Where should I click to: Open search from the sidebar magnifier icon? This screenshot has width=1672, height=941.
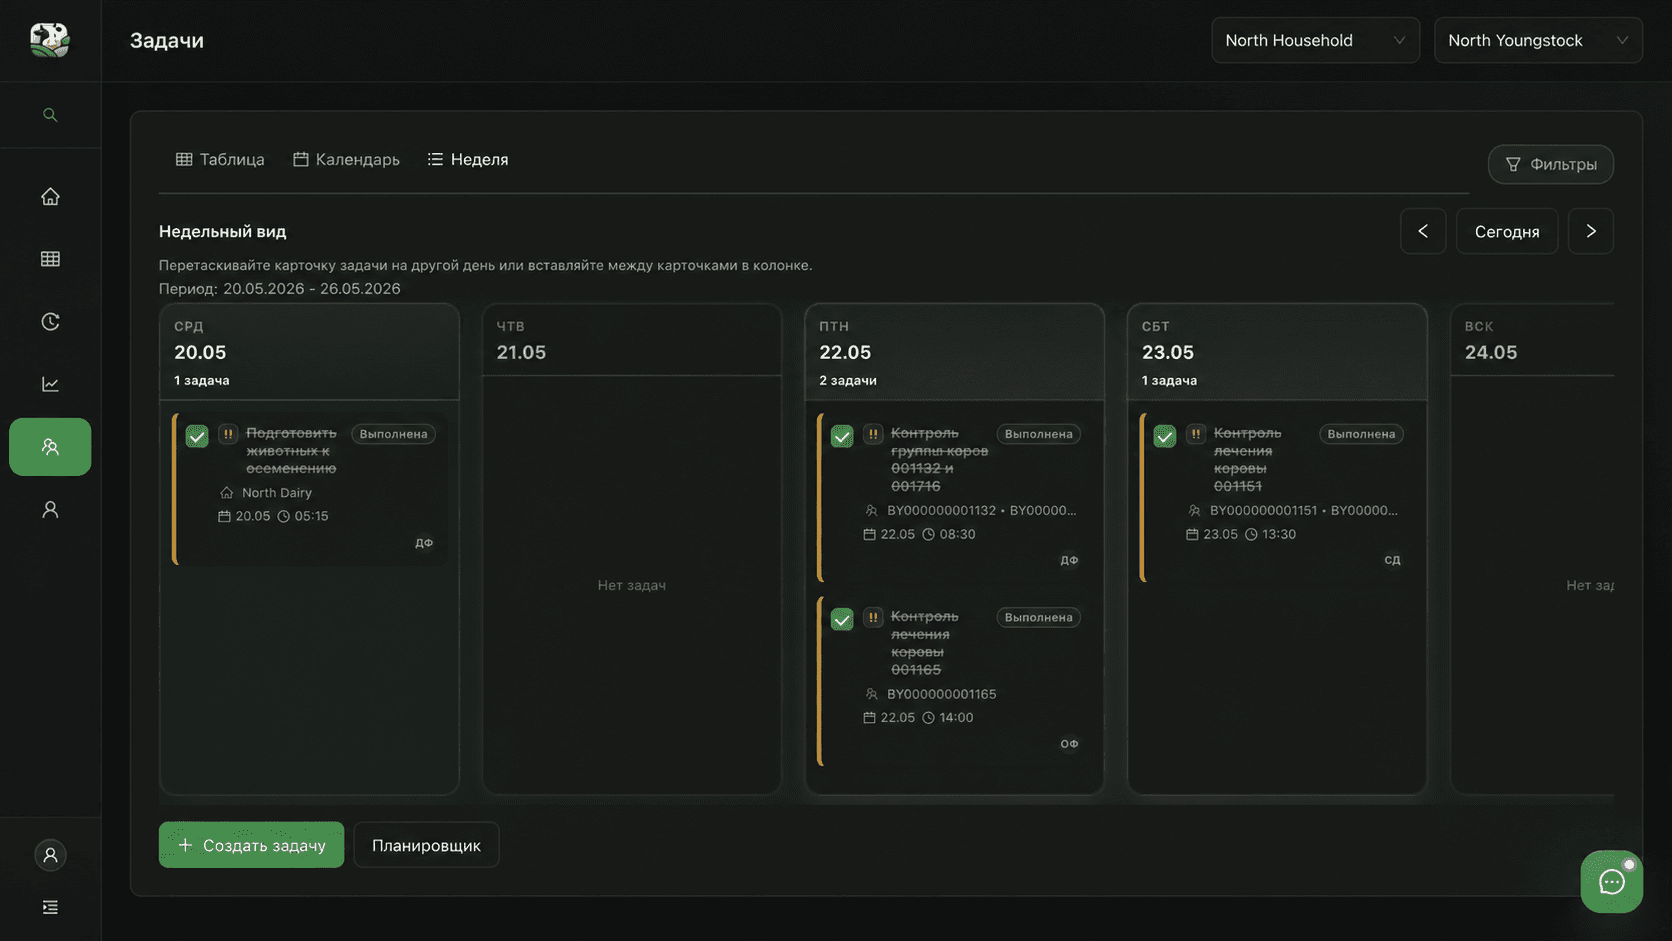(50, 115)
